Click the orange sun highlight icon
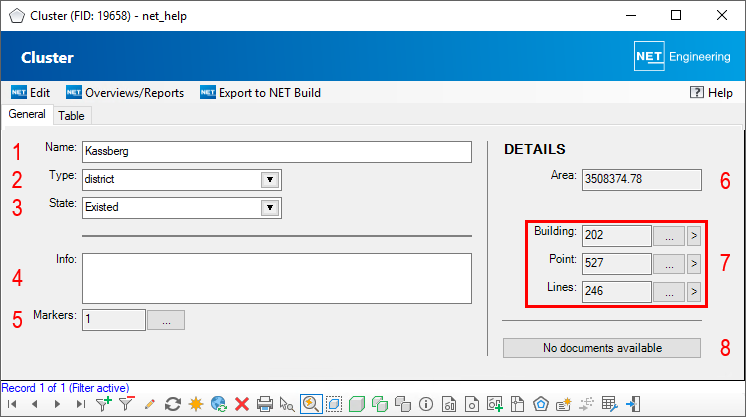746x417 pixels. [x=196, y=405]
